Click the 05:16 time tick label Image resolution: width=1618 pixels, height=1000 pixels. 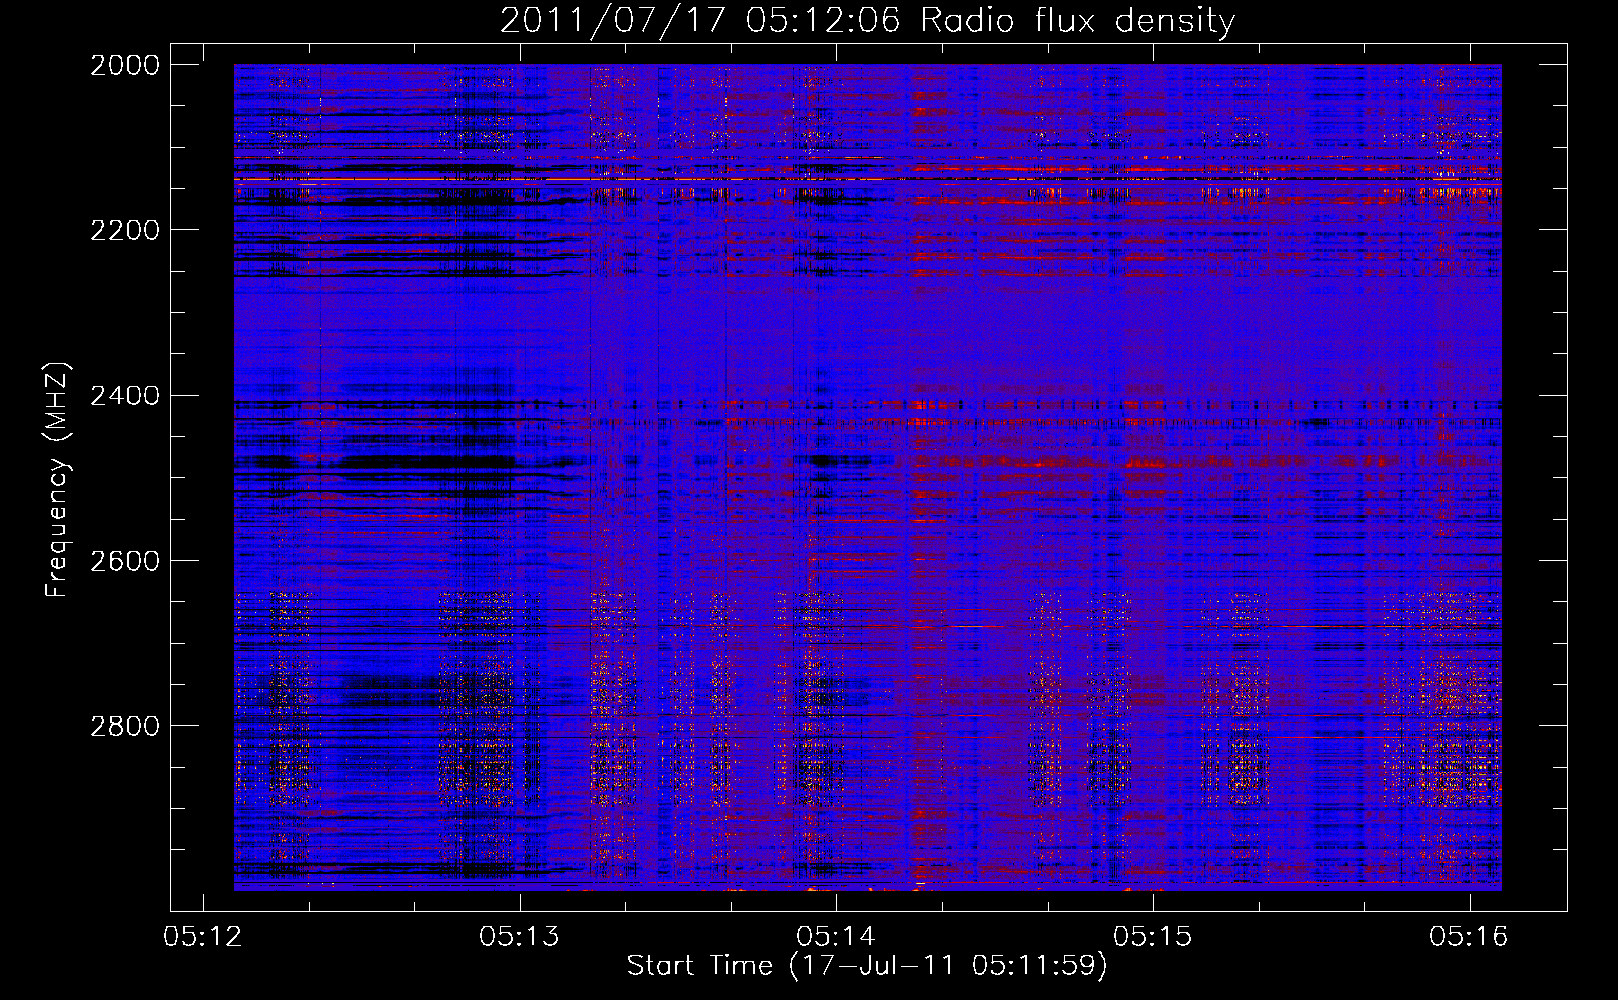coord(1469,937)
